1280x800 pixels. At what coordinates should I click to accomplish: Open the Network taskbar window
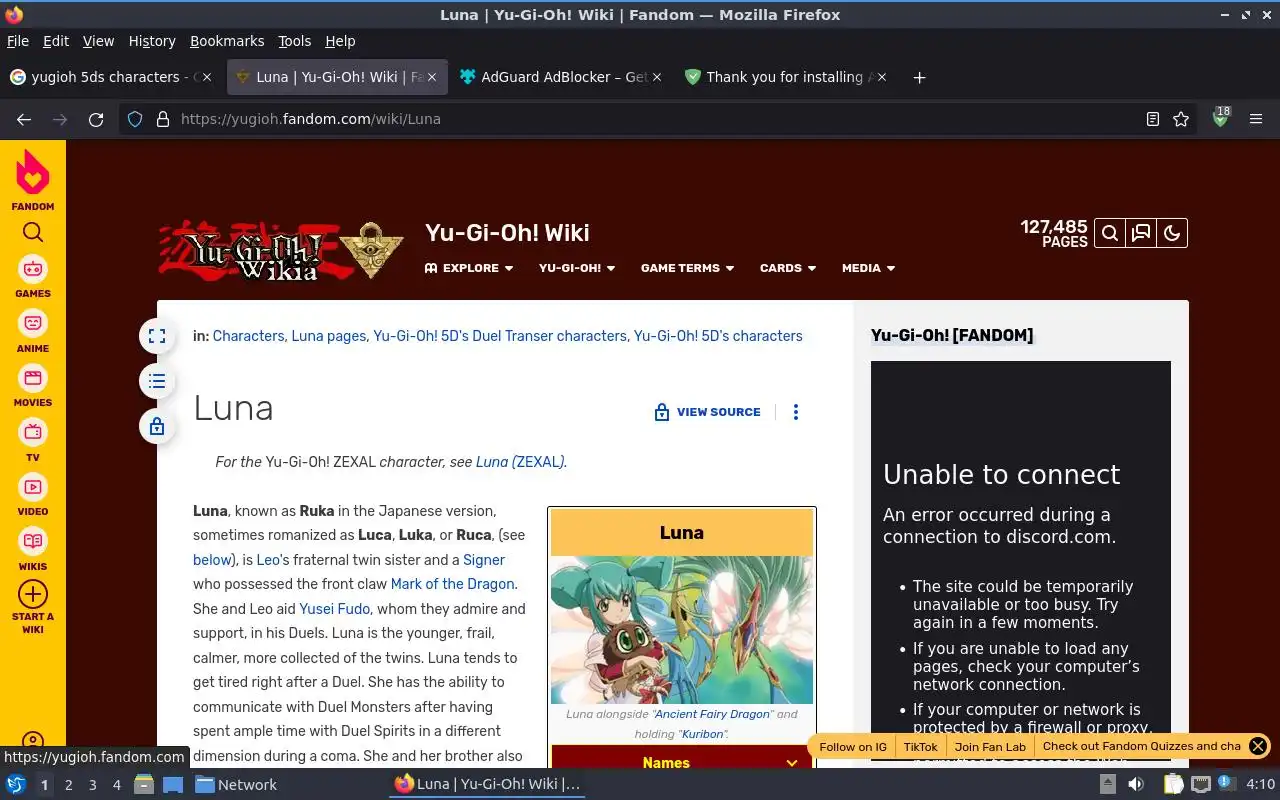(x=236, y=784)
